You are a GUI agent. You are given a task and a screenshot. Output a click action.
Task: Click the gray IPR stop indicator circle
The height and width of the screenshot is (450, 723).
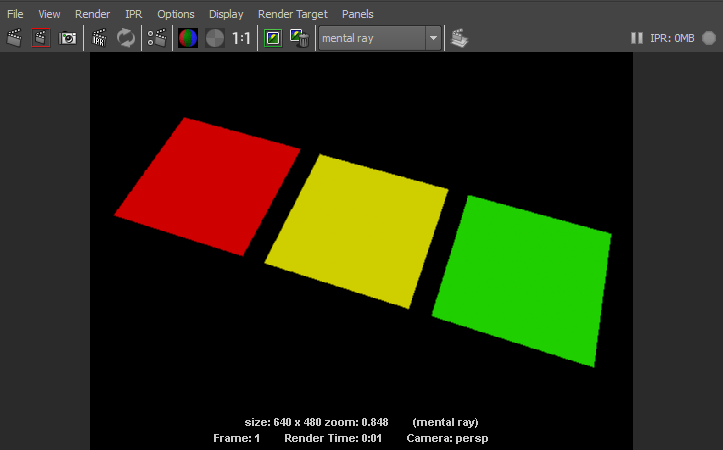pos(709,38)
